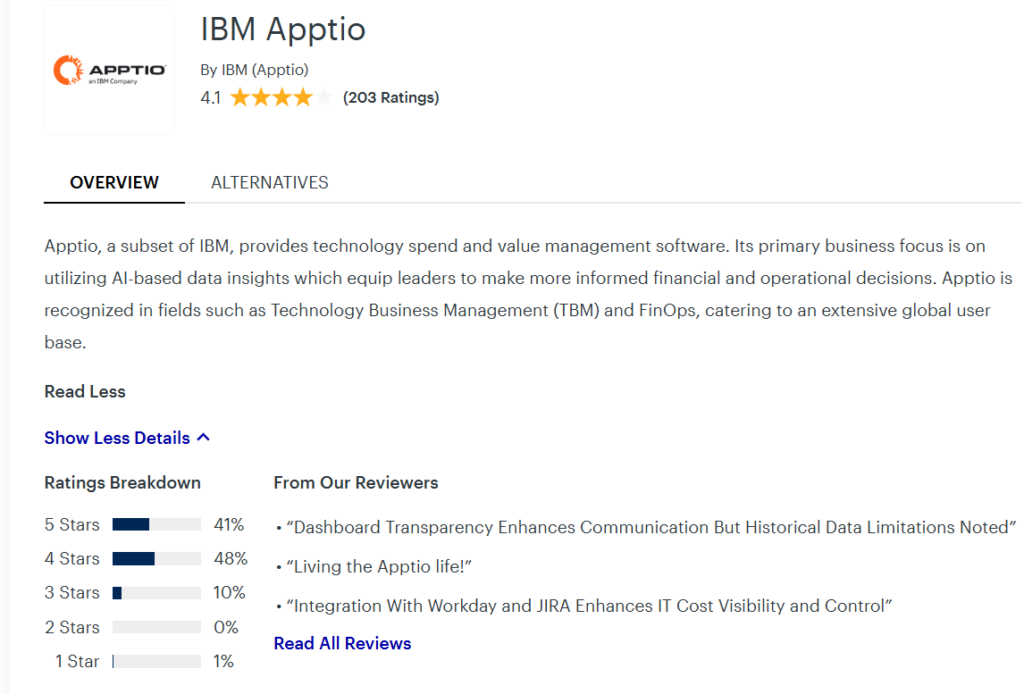This screenshot has height=694, width=1024.
Task: Click the Ratings Breakdown heading
Action: coord(122,483)
